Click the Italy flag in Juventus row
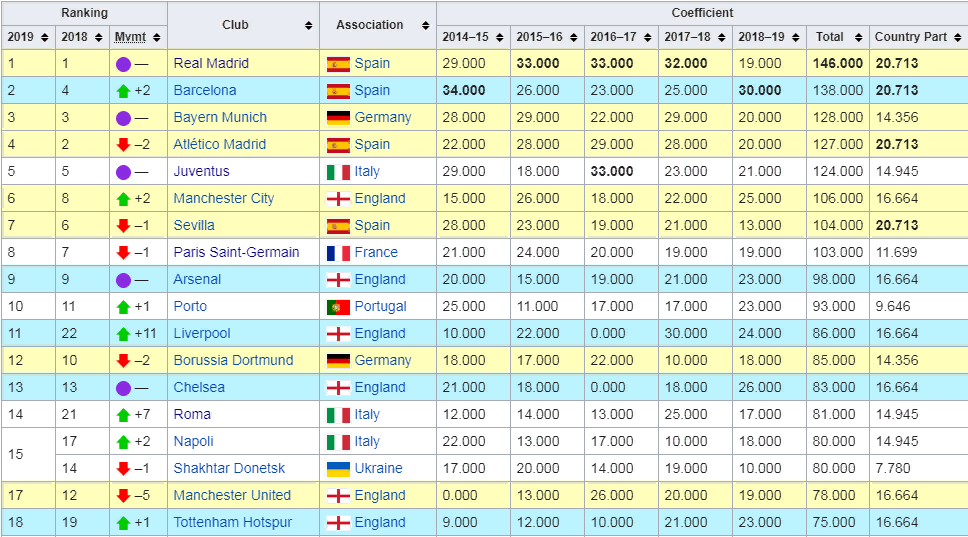 338,172
